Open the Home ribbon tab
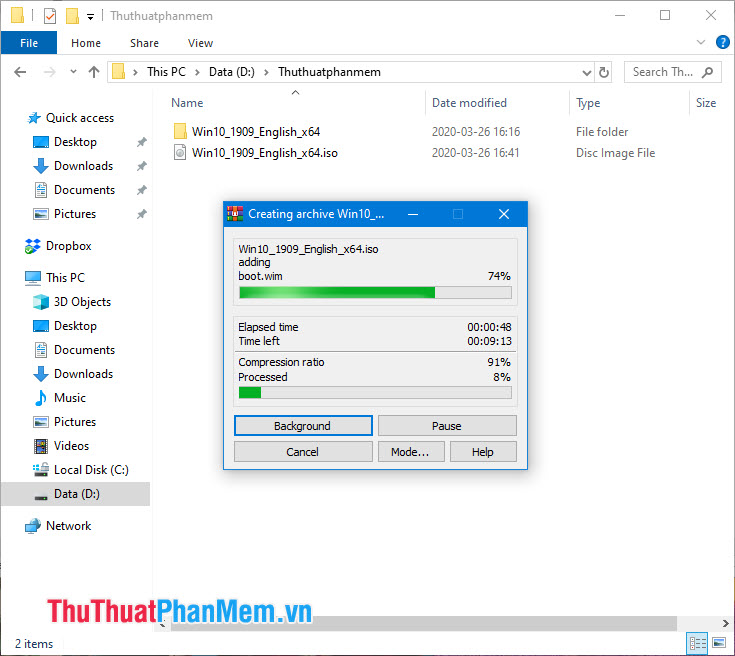735x656 pixels. 86,43
